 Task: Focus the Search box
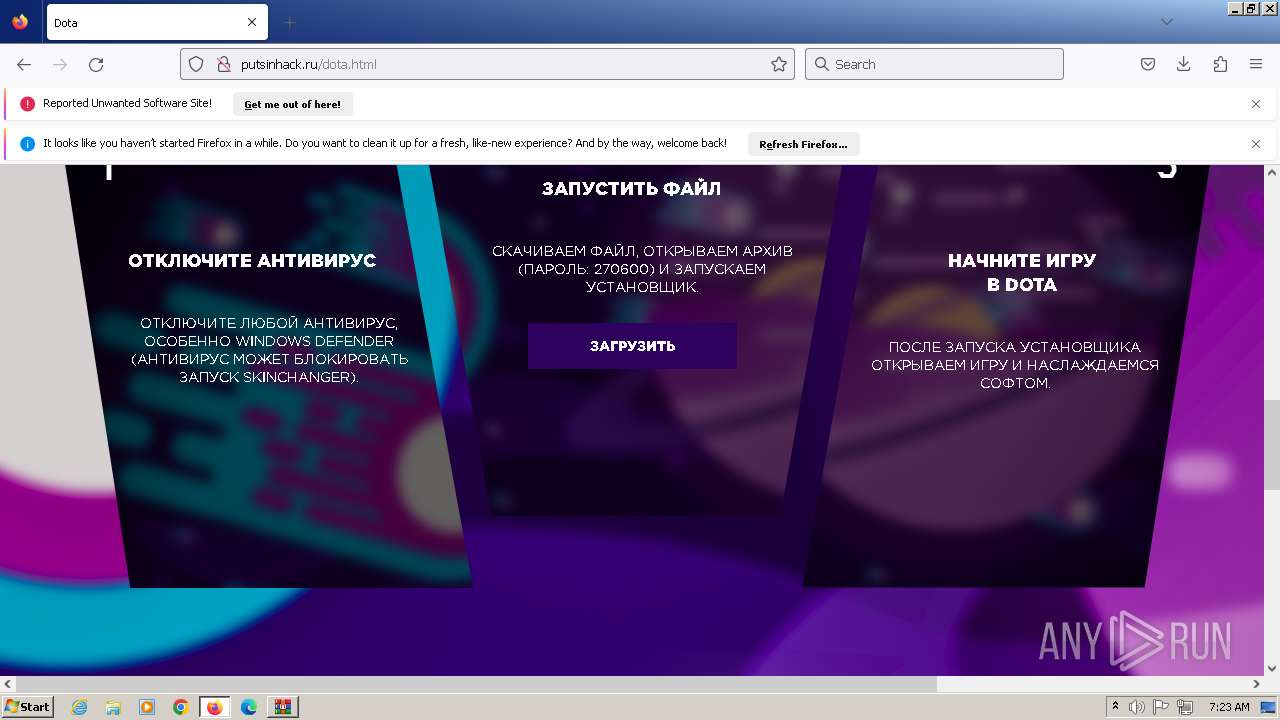(934, 64)
